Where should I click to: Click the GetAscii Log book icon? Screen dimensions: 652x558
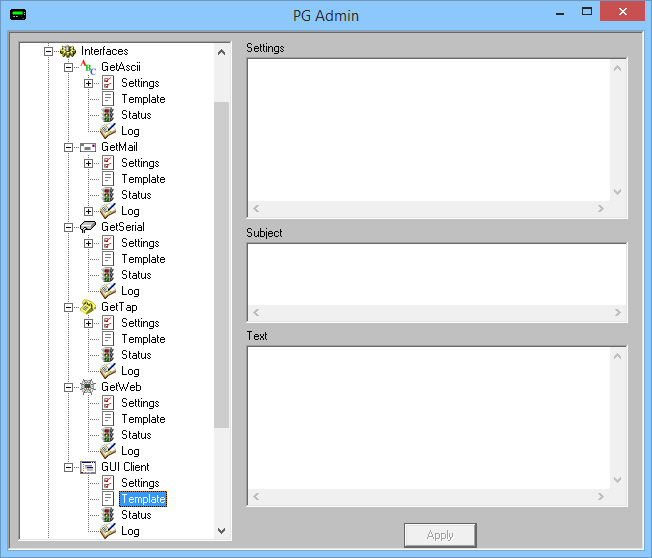108,131
